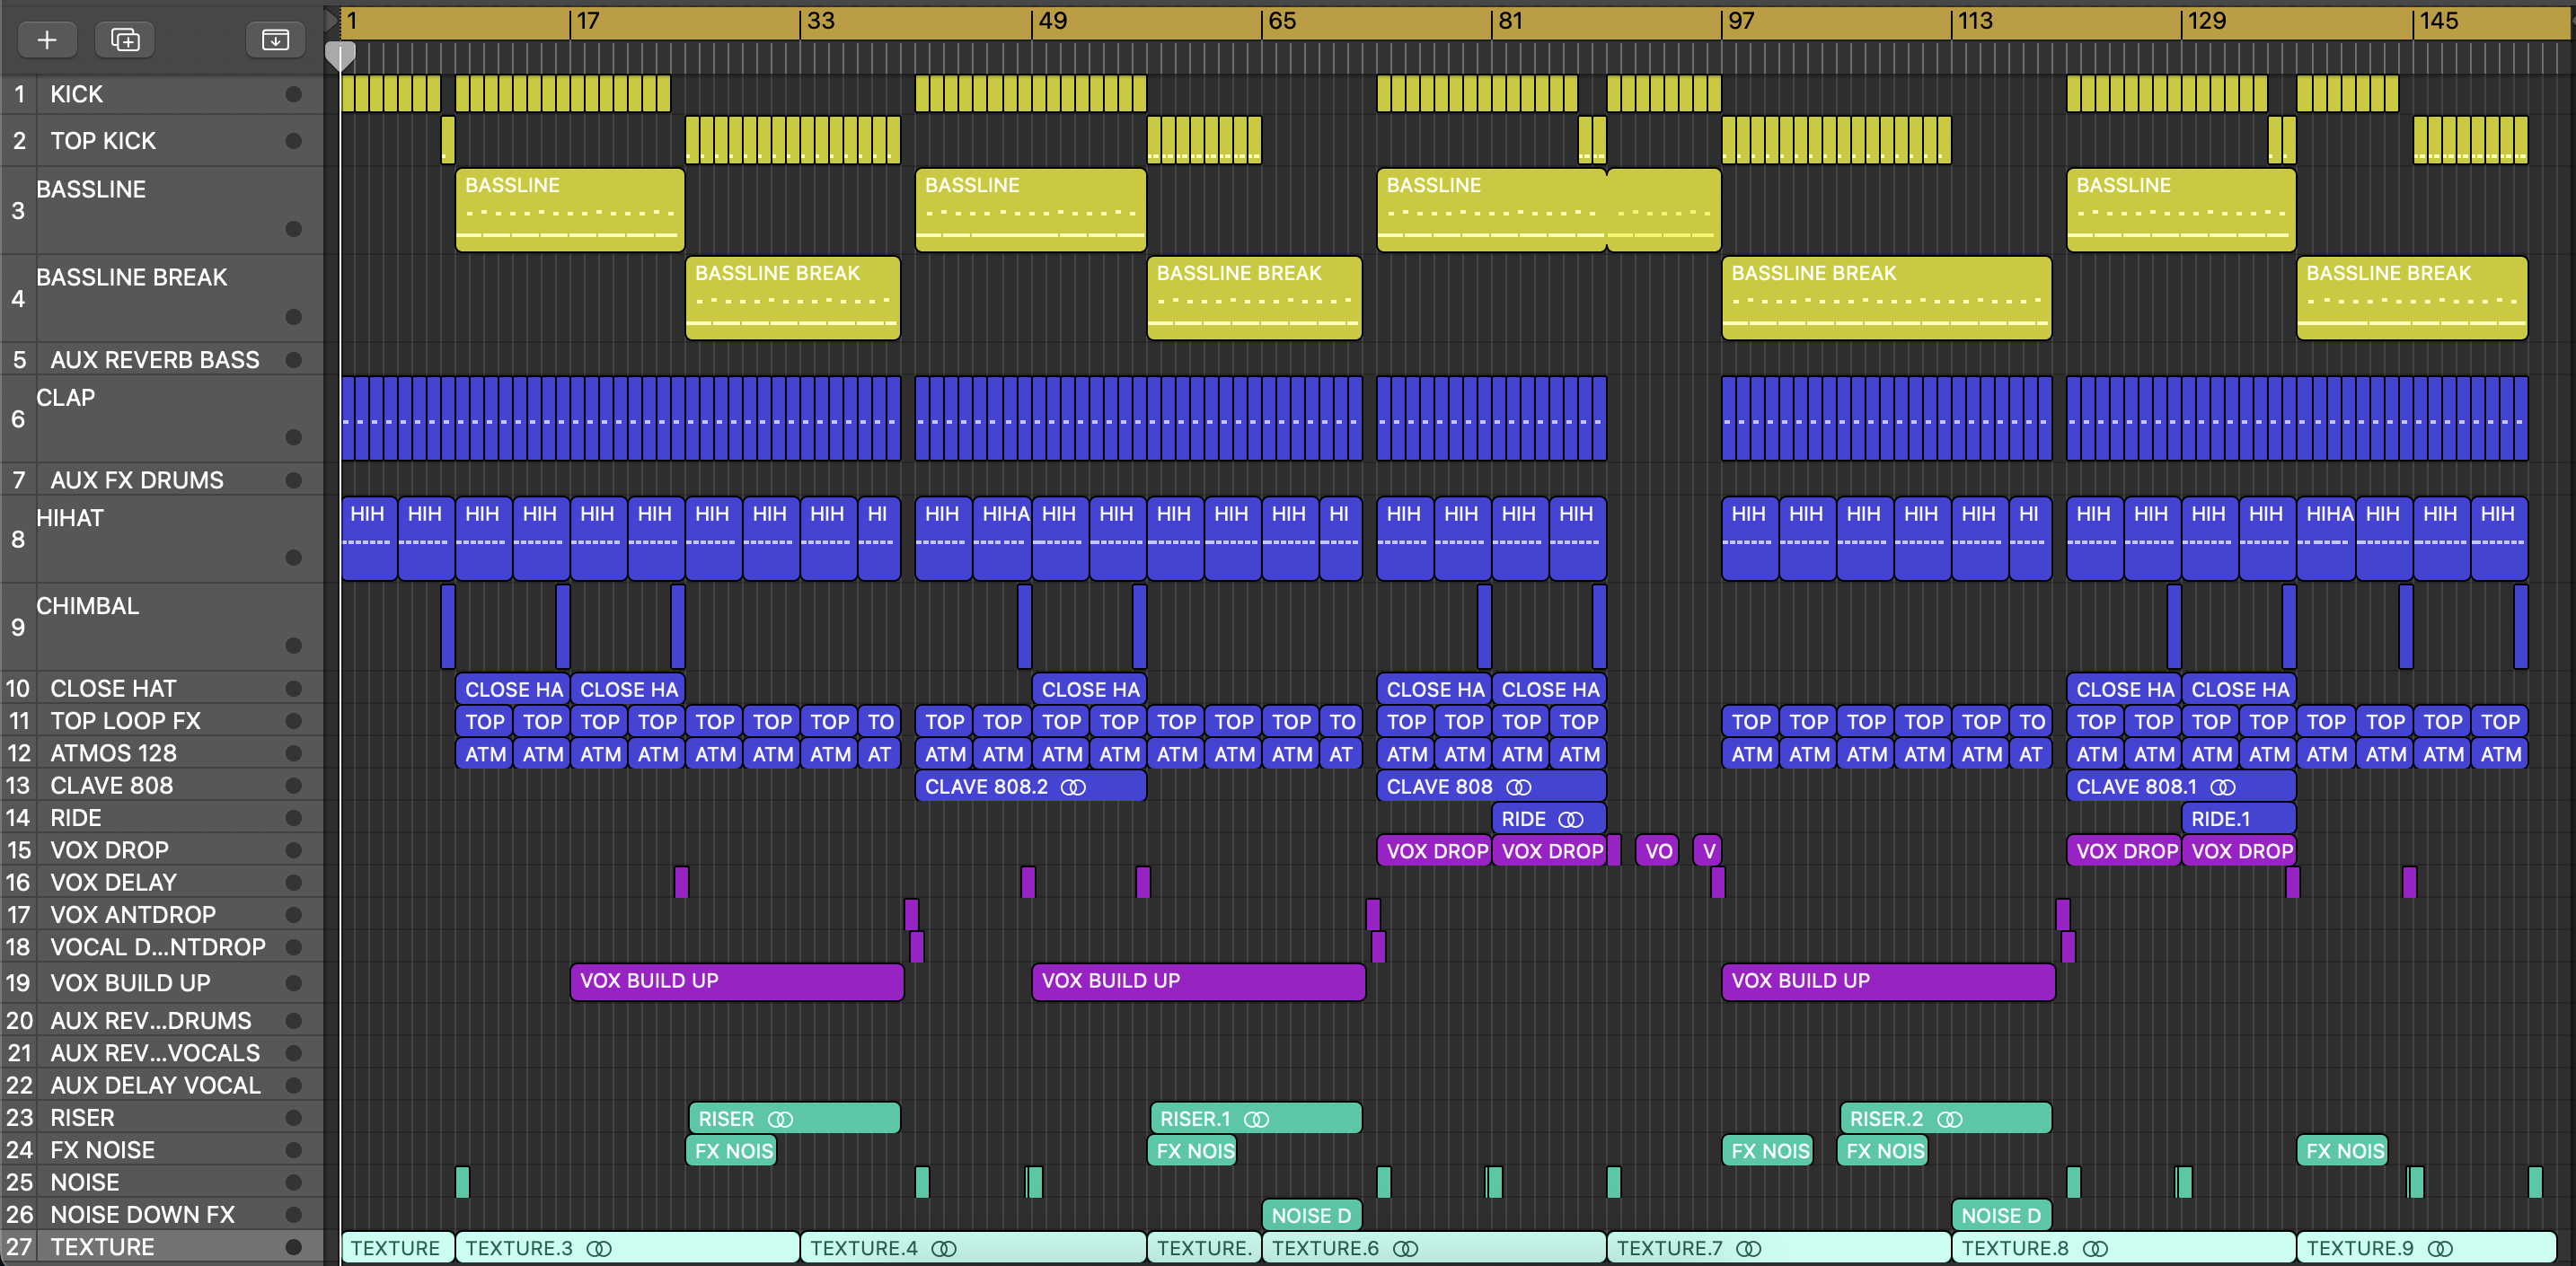Select the RISER.2 region

click(1946, 1118)
